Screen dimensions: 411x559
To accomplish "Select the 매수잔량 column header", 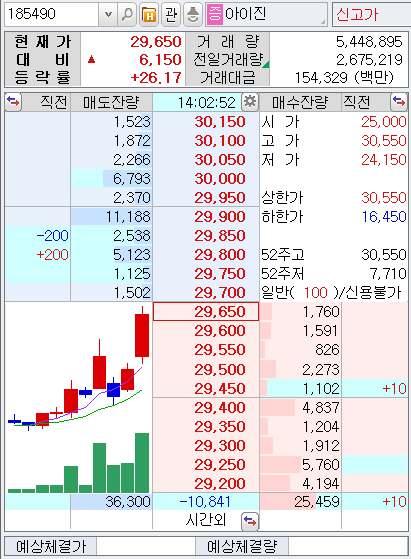I will pyautogui.click(x=300, y=102).
